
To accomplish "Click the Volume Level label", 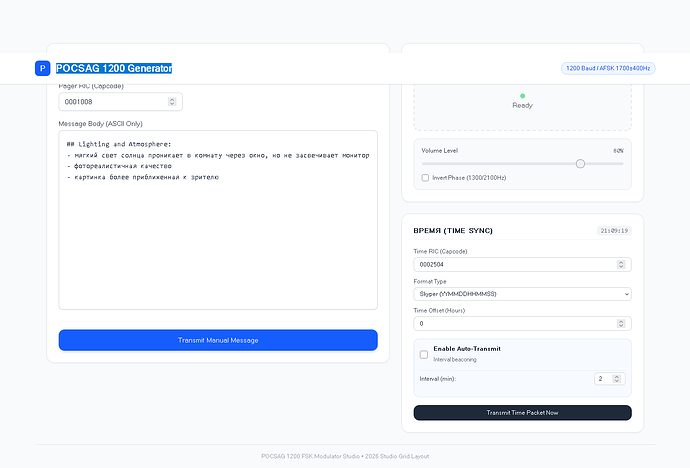I will point(440,150).
